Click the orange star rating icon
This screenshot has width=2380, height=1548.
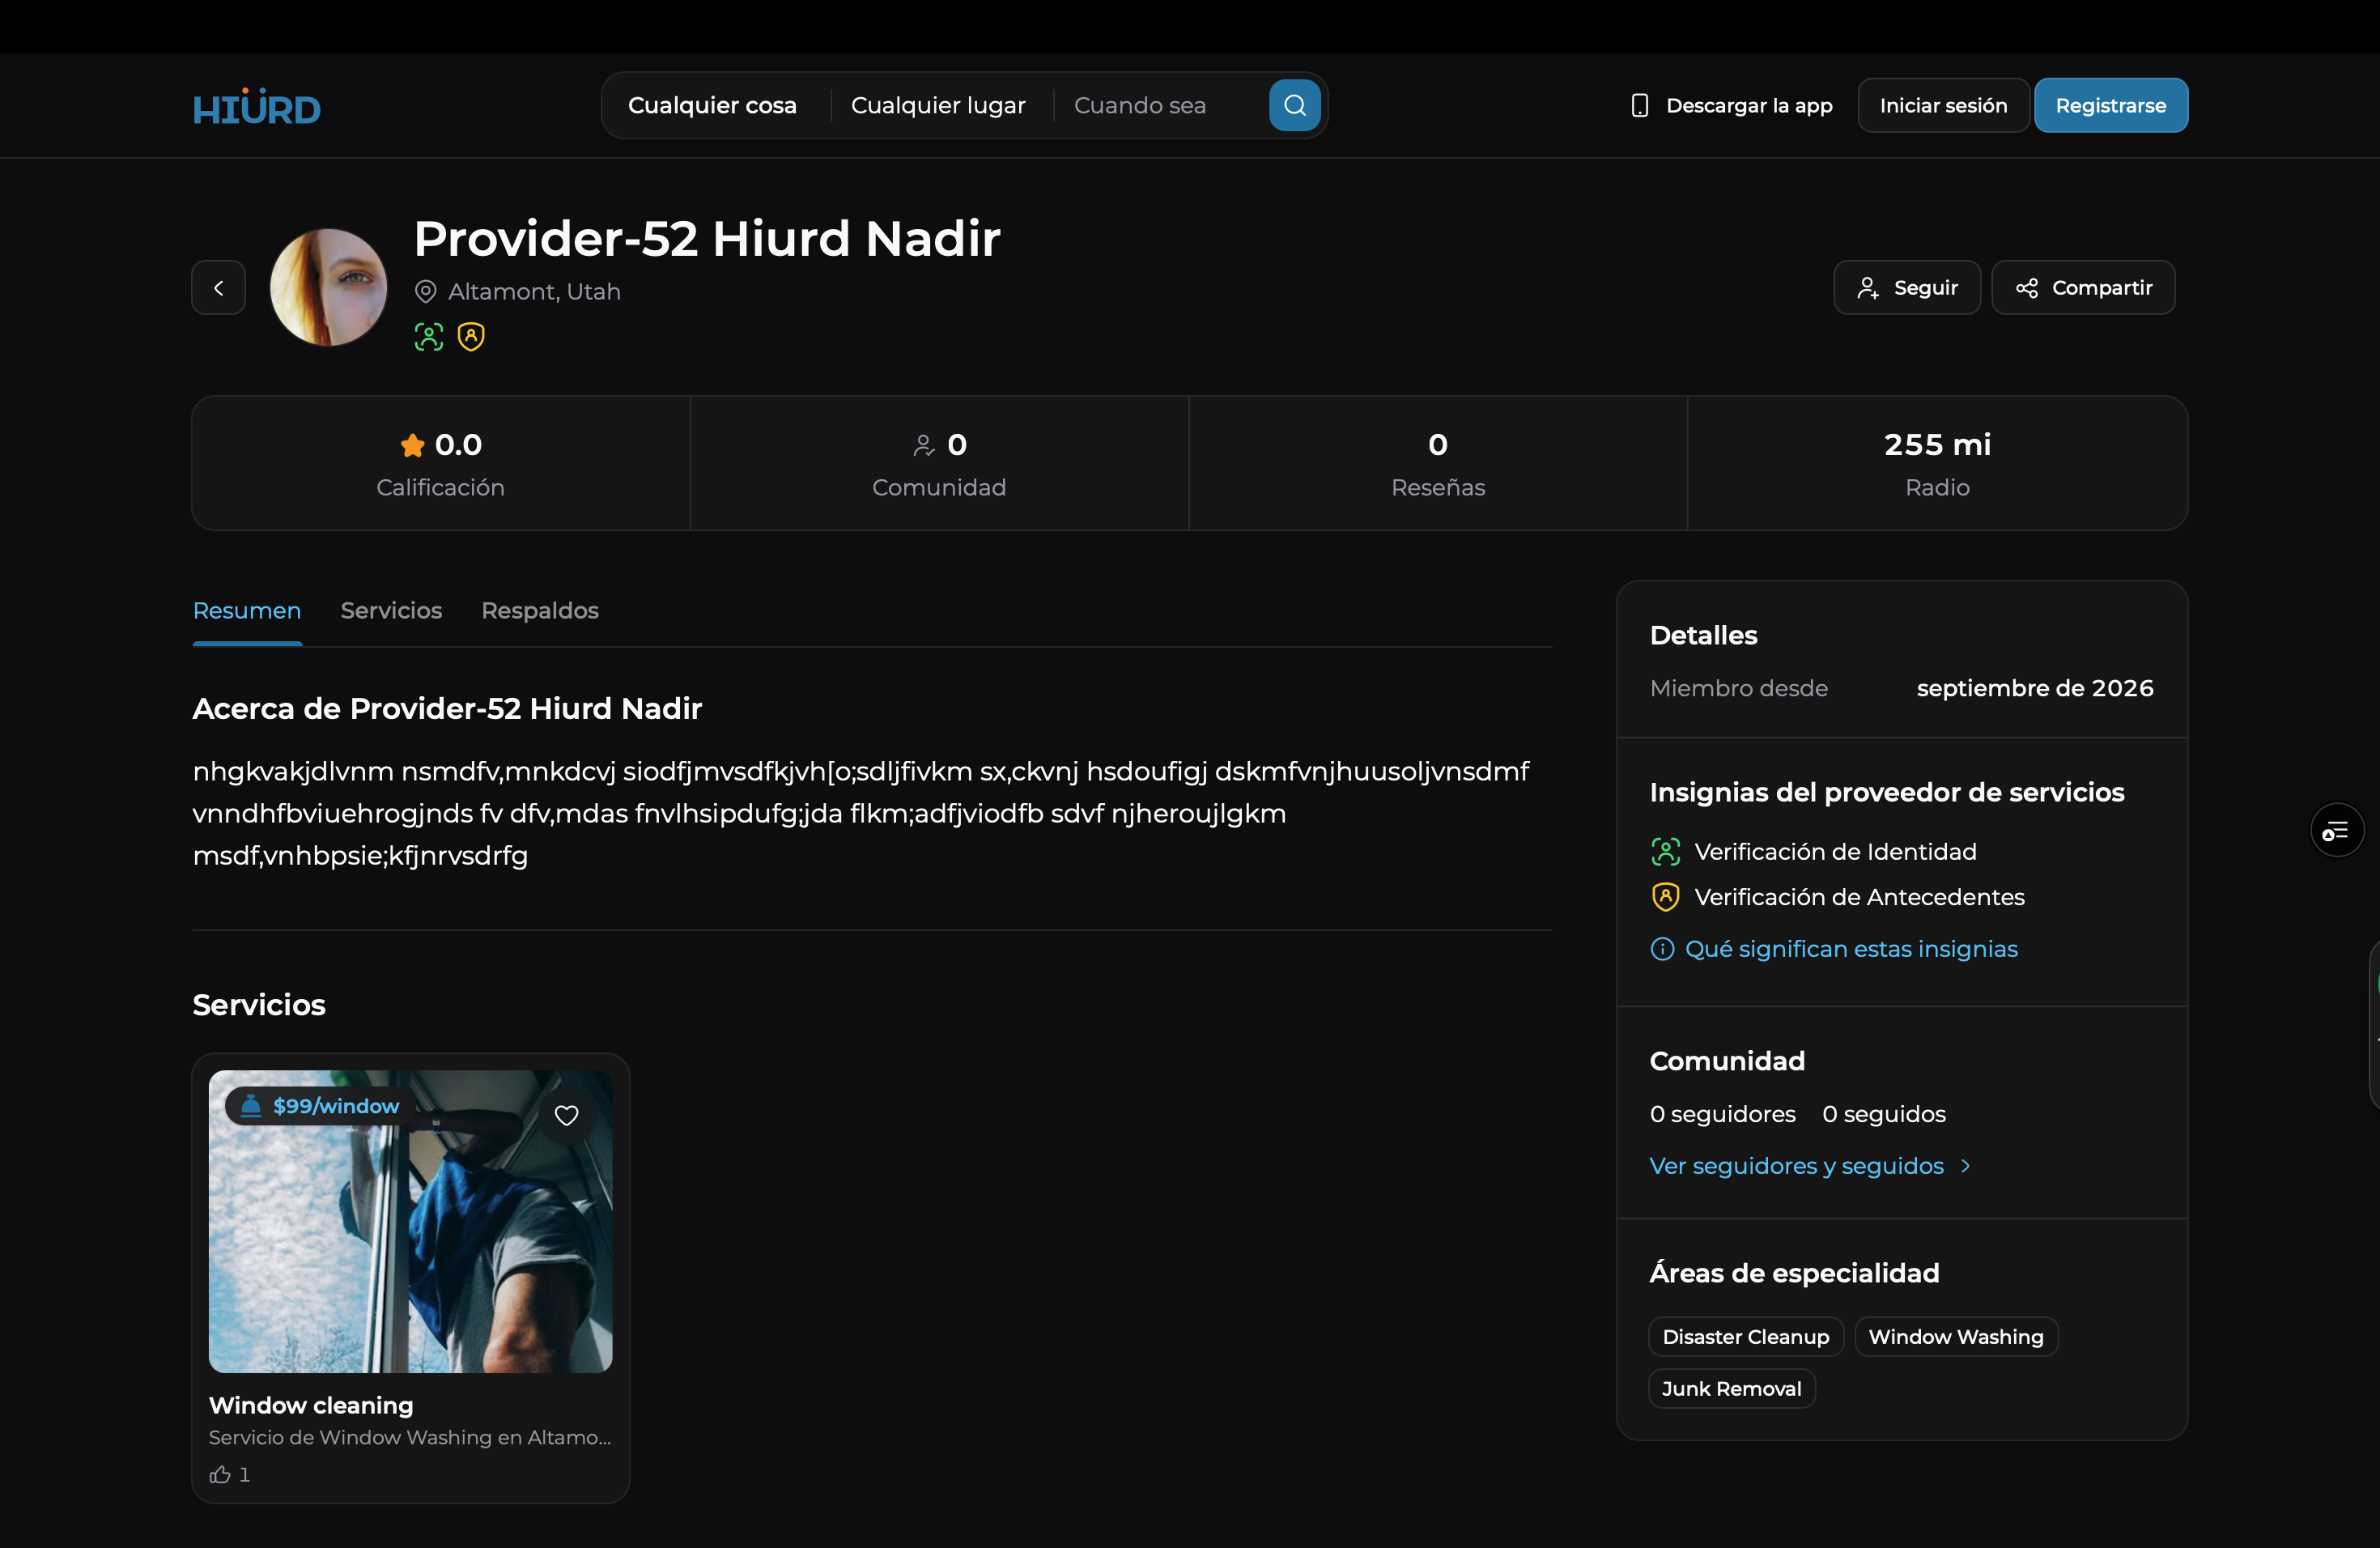pos(412,445)
